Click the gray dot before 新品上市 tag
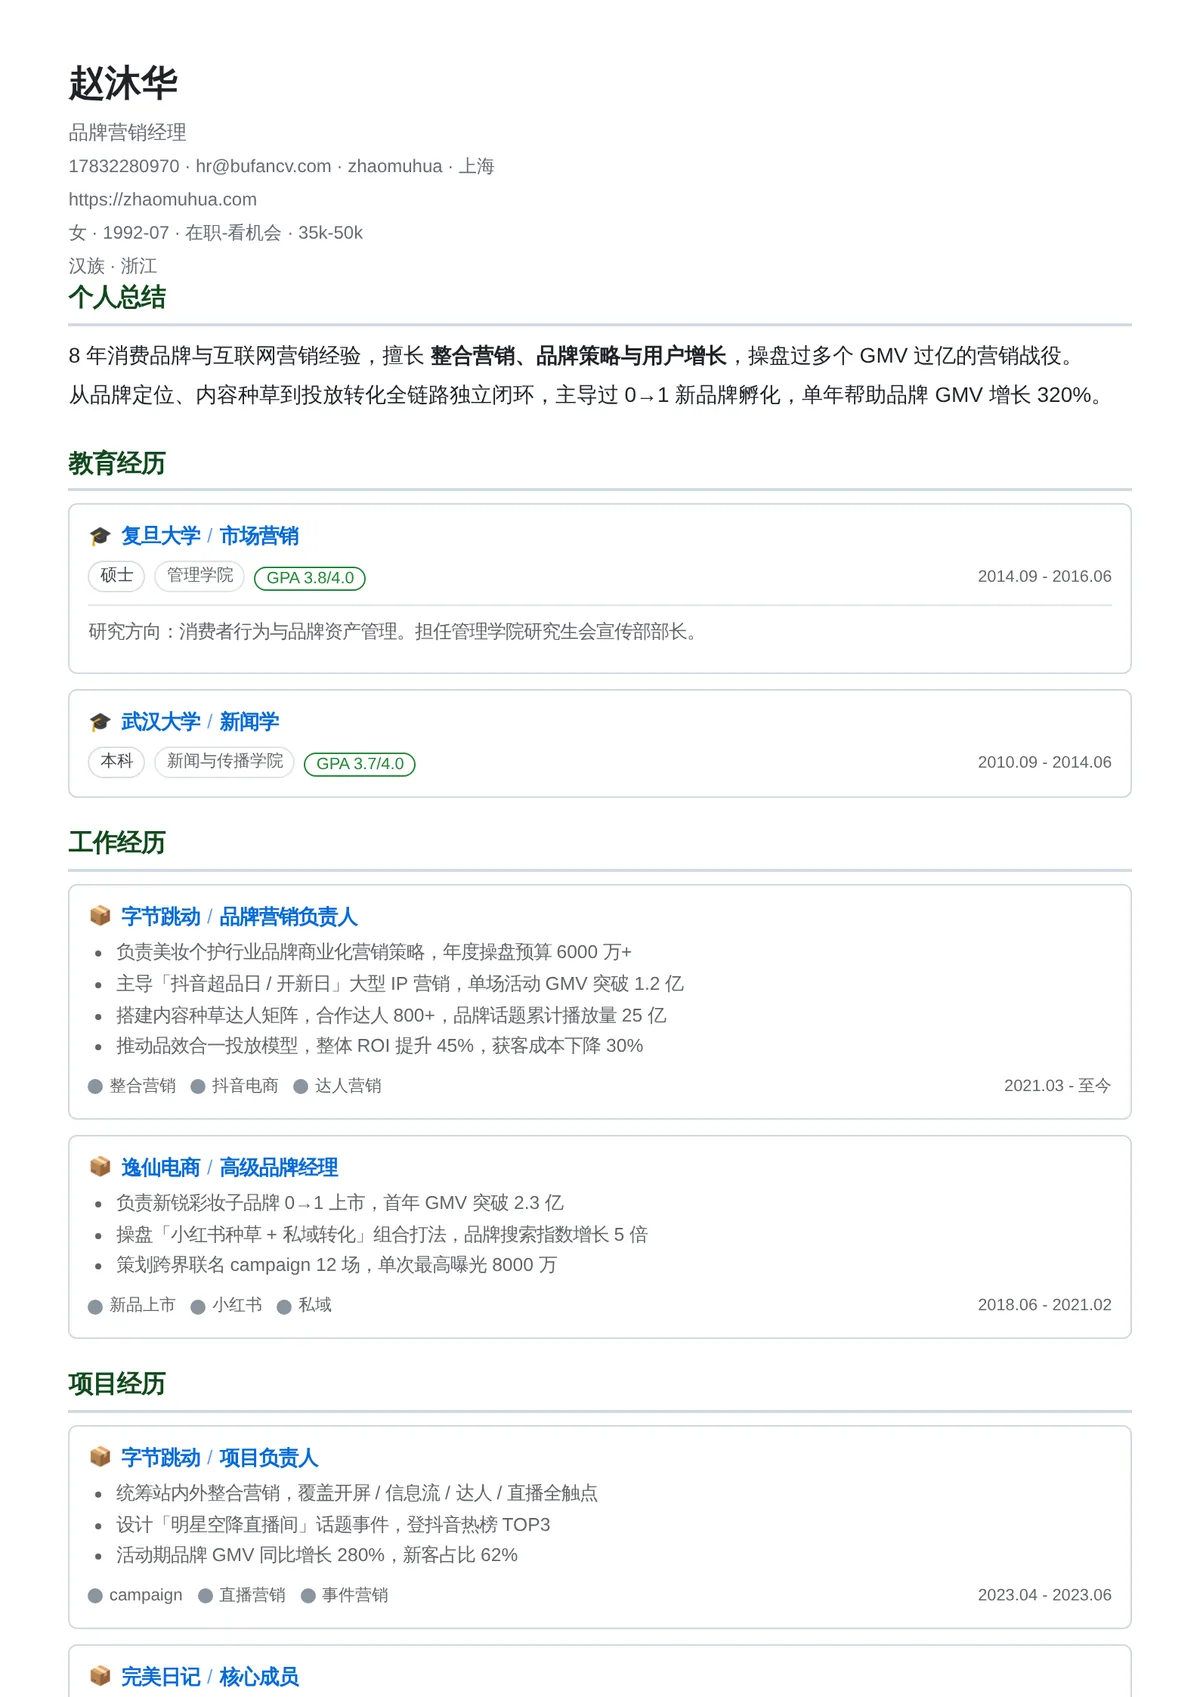 coord(96,1307)
